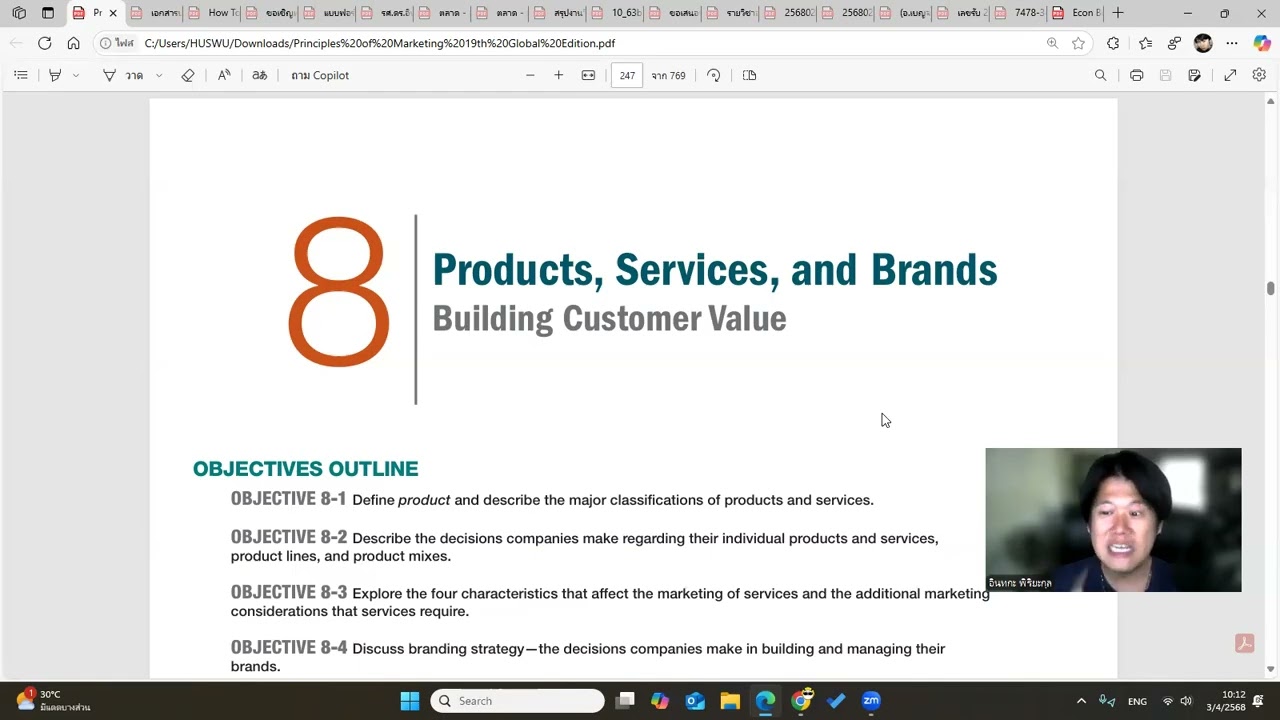The height and width of the screenshot is (720, 1280).
Task: Switch to the 'Econ B' tab
Action: (1075, 13)
